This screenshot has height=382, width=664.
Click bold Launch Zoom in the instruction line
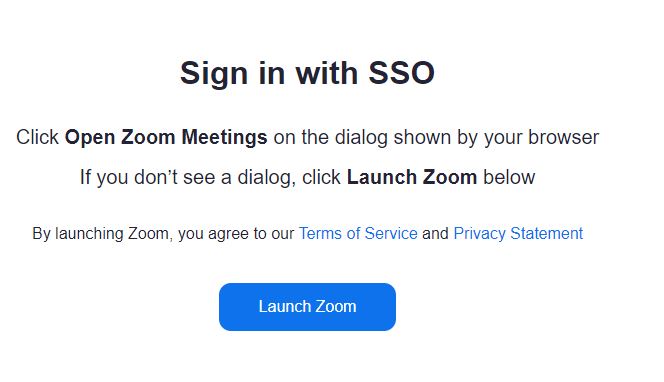(412, 177)
